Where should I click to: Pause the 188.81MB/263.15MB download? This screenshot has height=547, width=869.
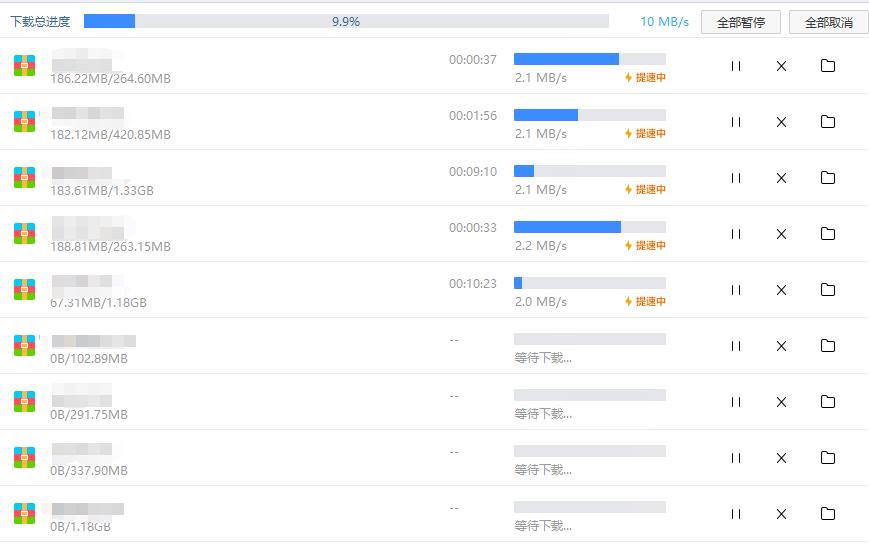[736, 234]
